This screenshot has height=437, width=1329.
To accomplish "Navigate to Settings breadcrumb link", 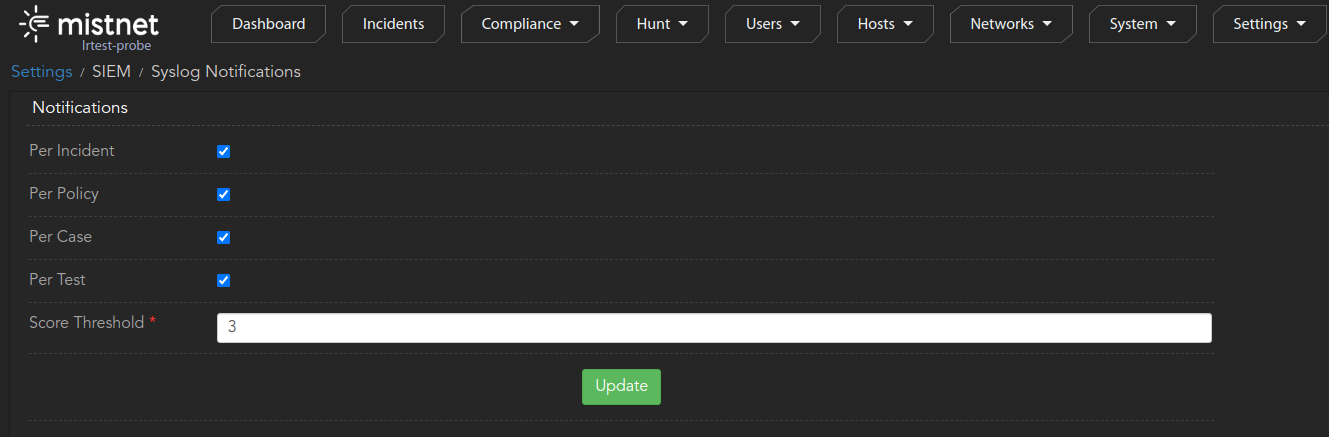I will [41, 72].
